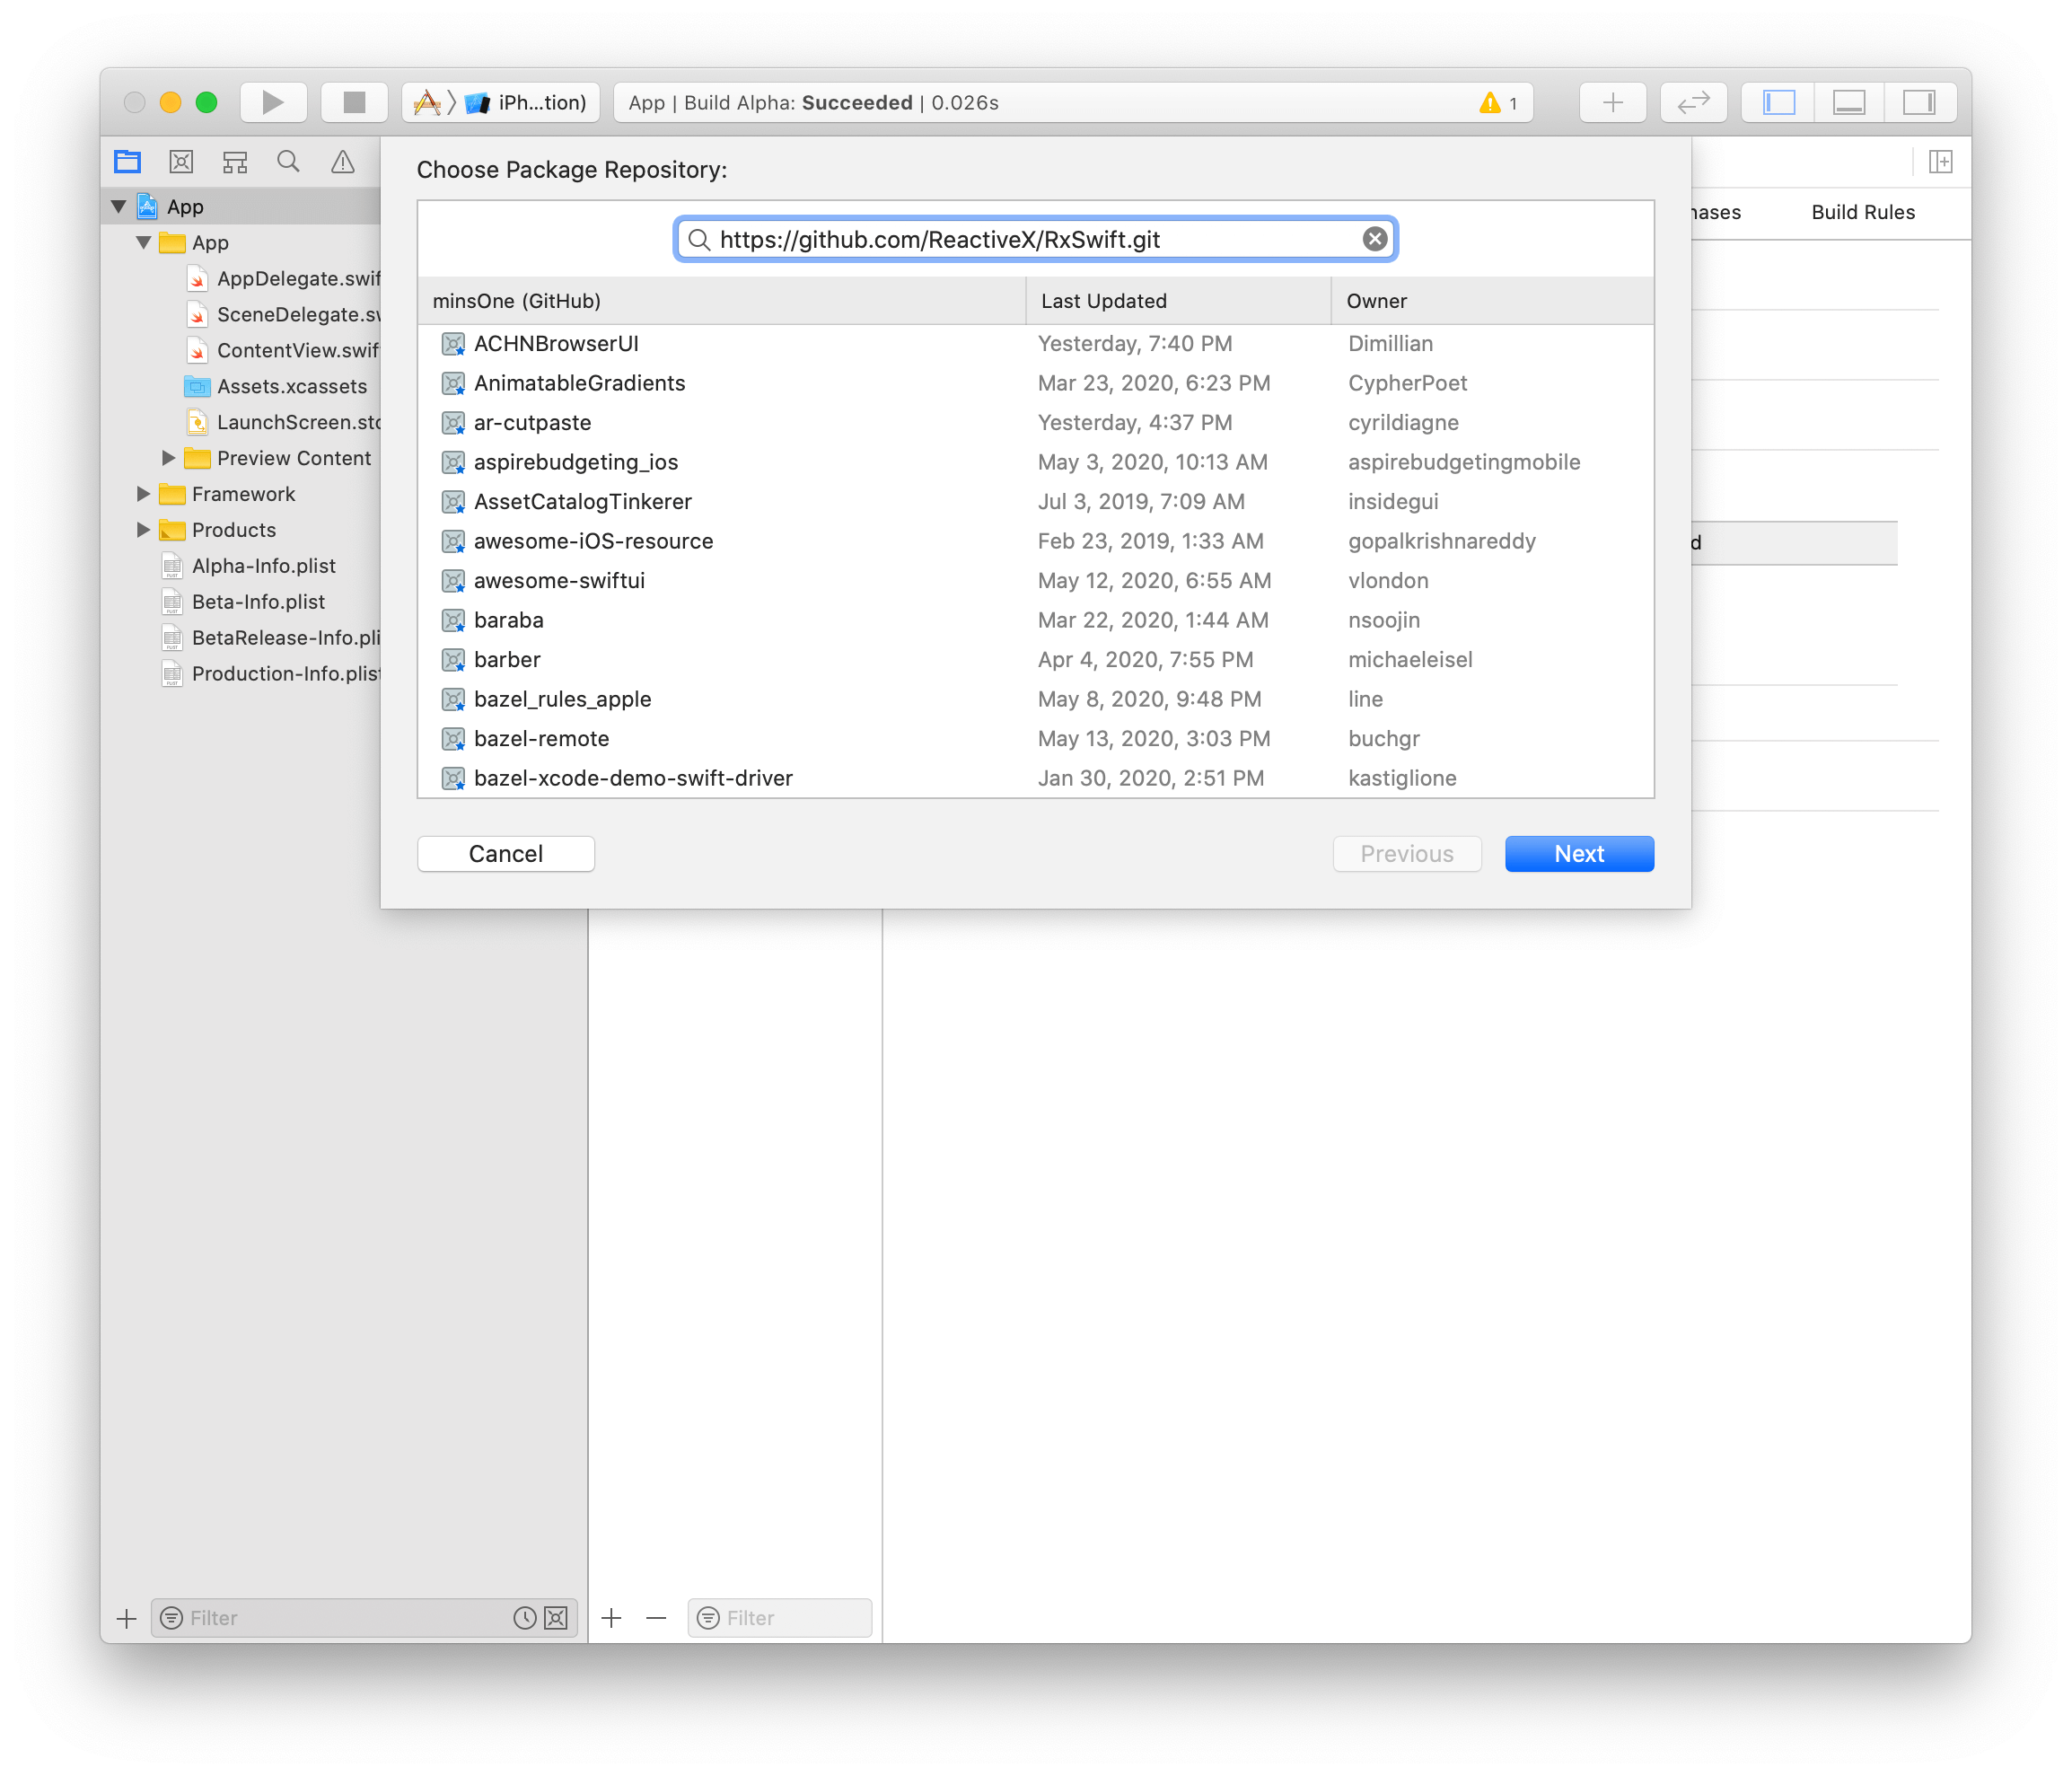2072x1776 pixels.
Task: Select bazel_rules_apple repository
Action: pos(1035,699)
